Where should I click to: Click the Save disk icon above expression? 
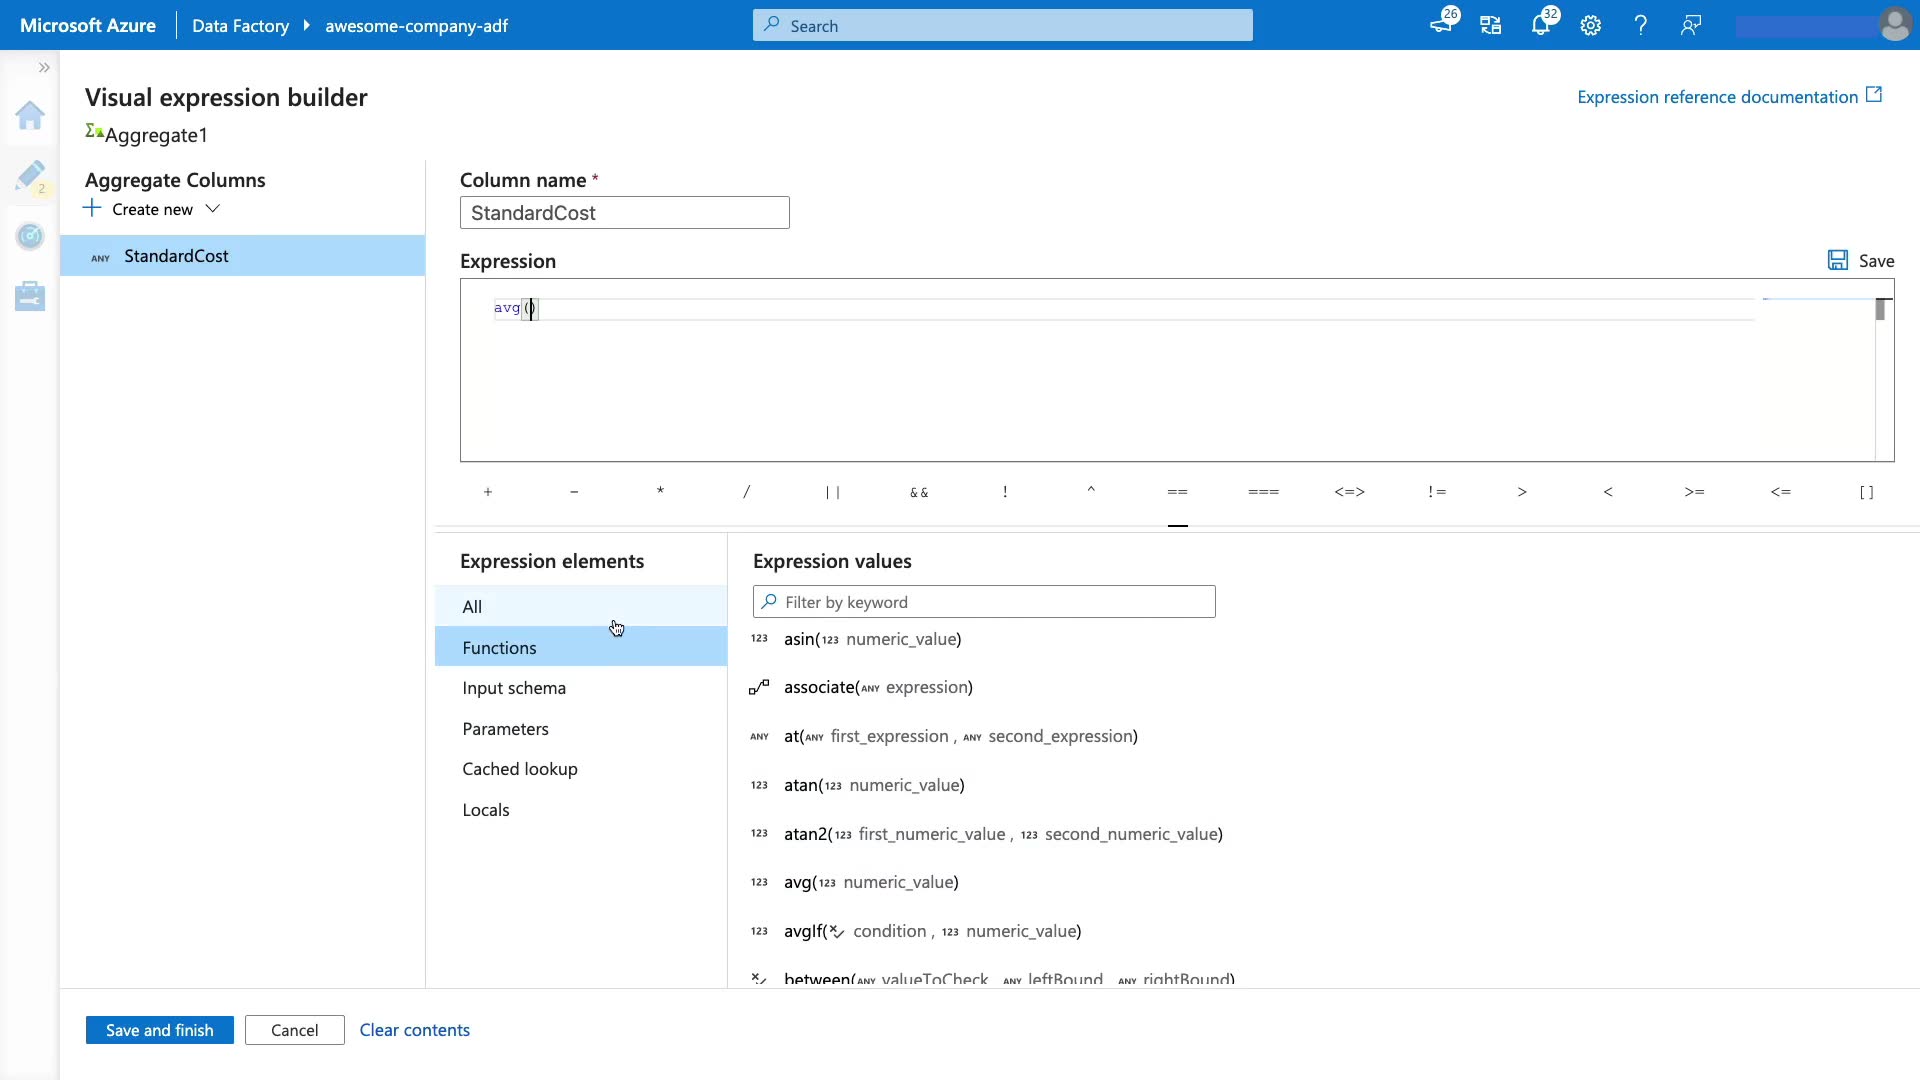click(1838, 261)
